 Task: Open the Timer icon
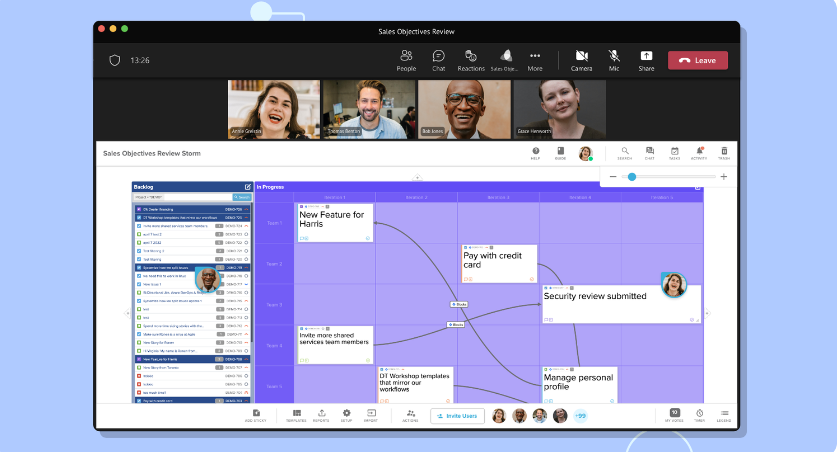(x=699, y=415)
